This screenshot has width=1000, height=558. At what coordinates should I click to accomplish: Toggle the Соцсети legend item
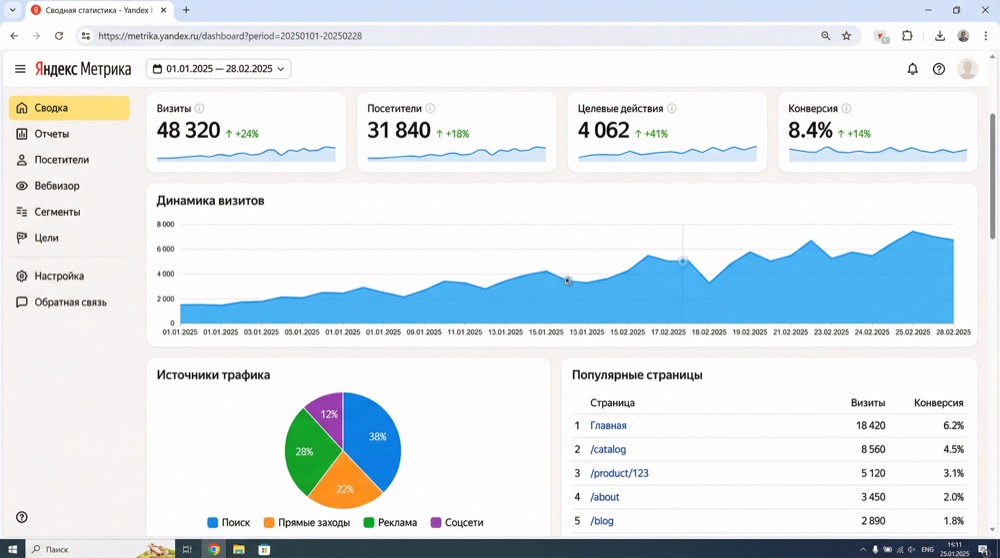(456, 522)
